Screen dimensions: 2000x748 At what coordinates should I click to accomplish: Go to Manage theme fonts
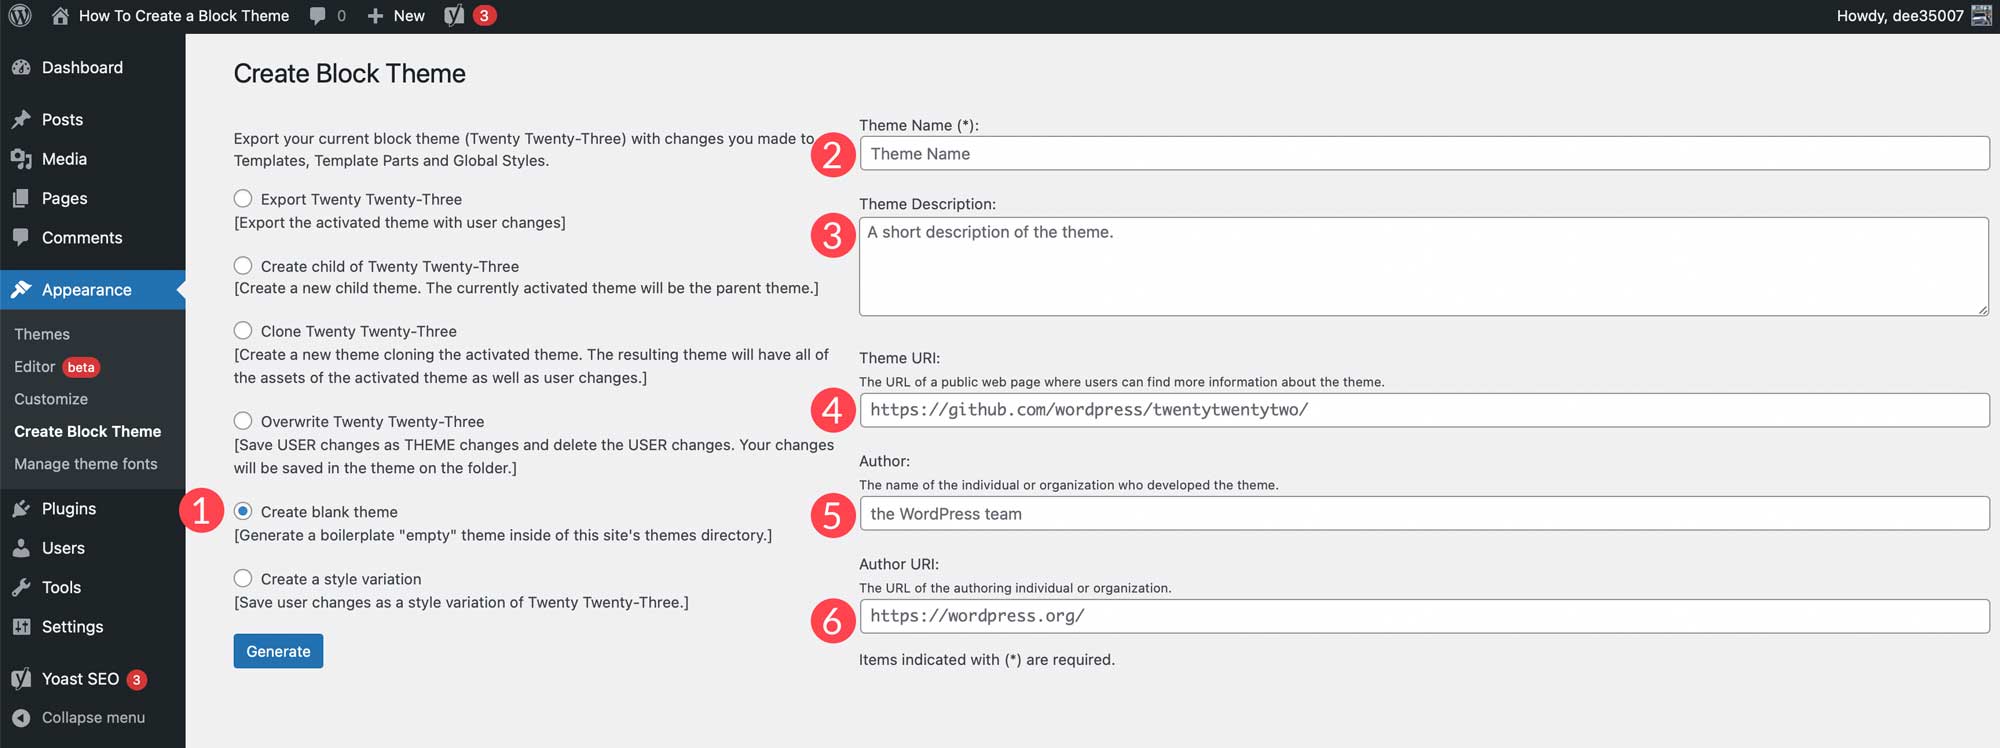point(86,464)
